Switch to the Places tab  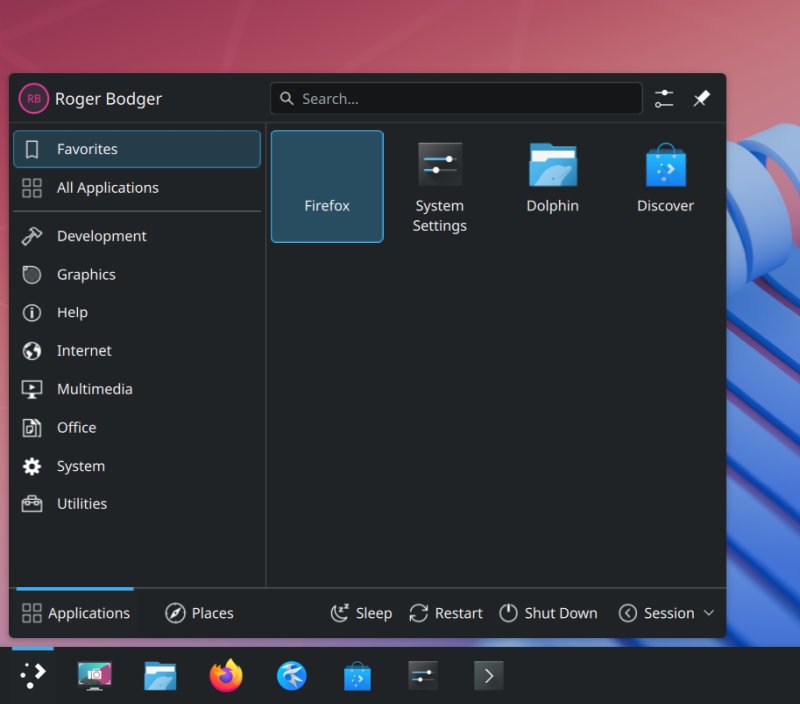198,613
